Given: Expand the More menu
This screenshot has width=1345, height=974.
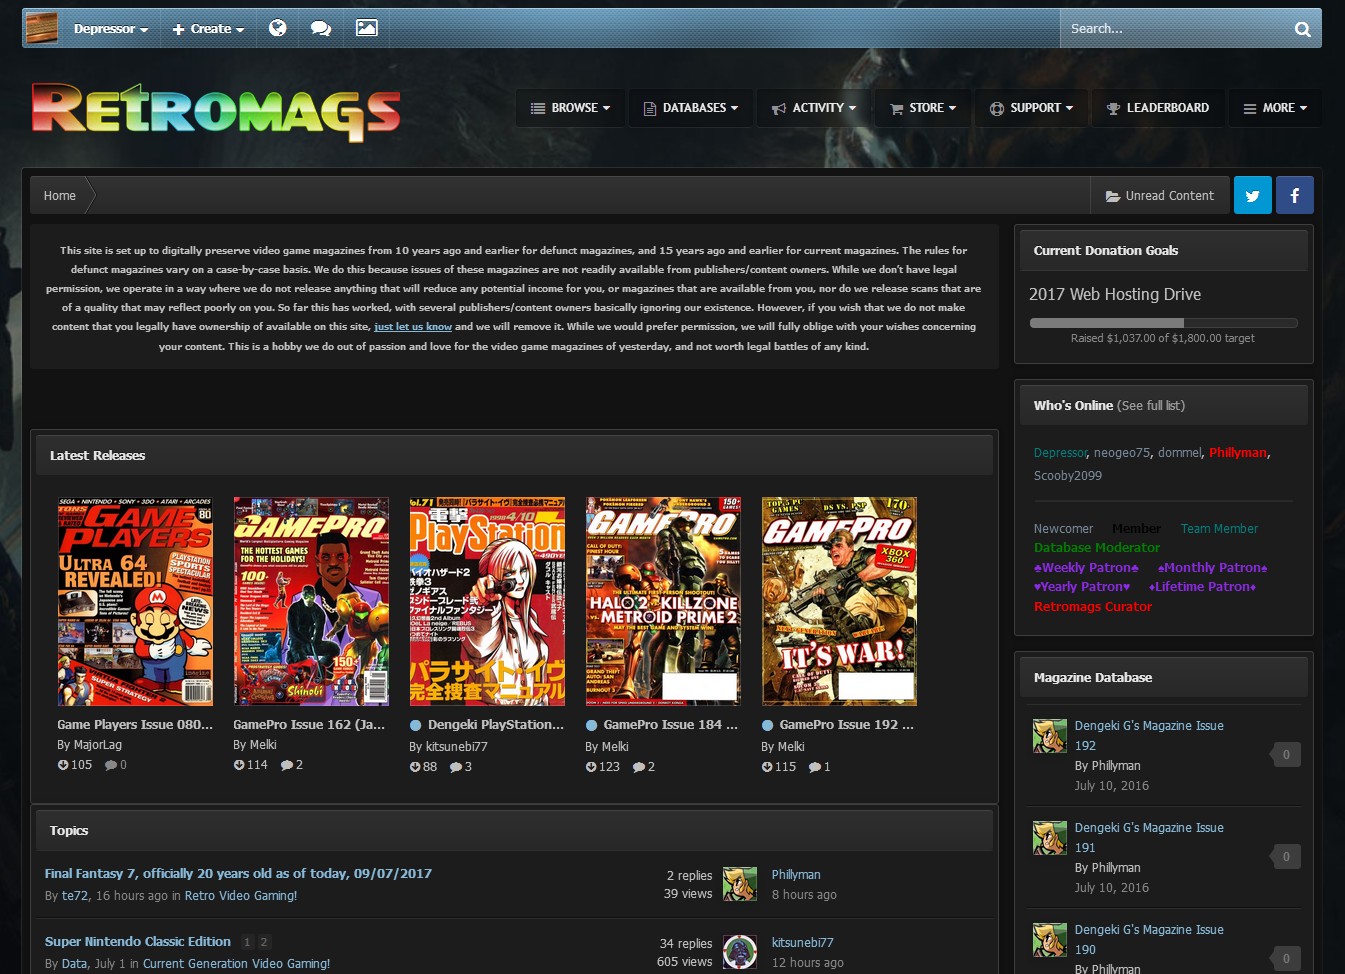Looking at the screenshot, I should click(x=1275, y=108).
